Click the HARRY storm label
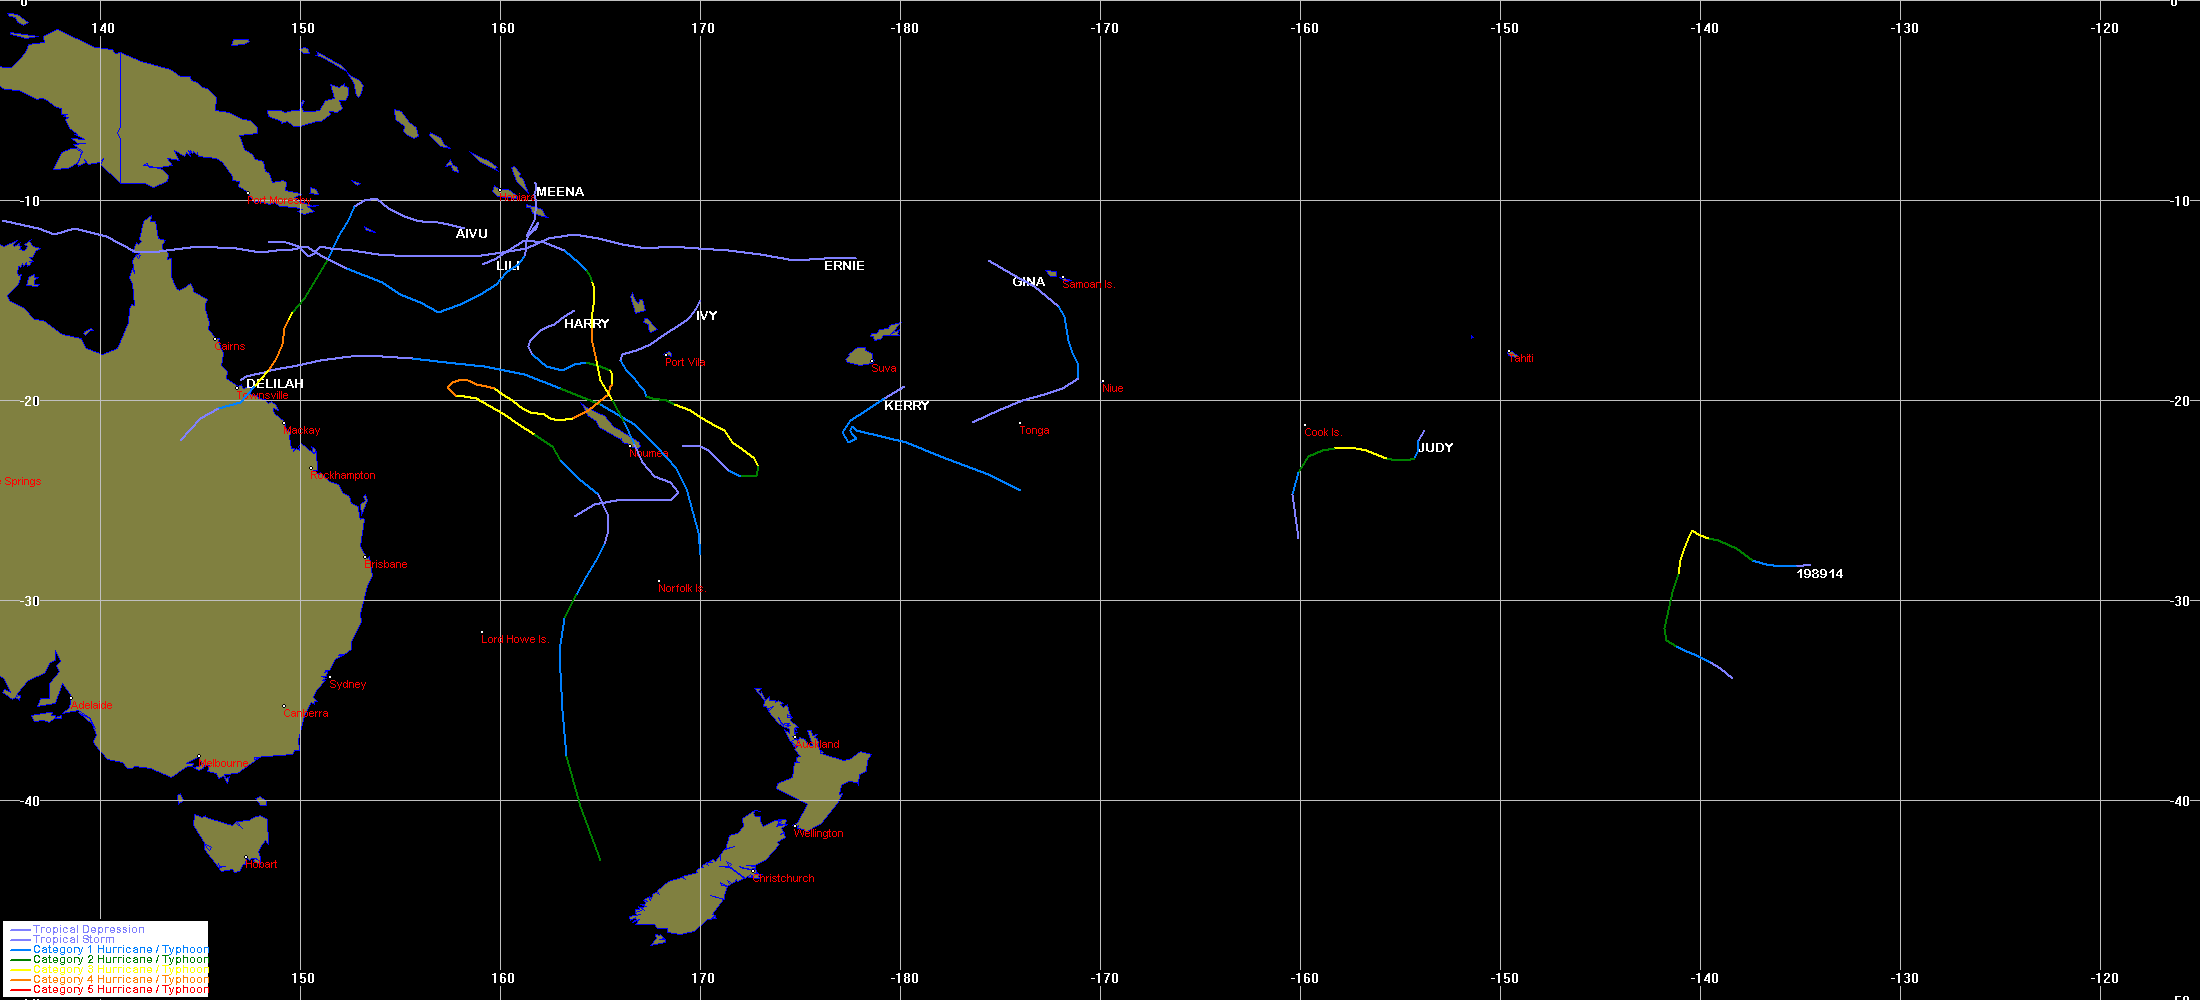The height and width of the screenshot is (1000, 2200). pos(586,324)
